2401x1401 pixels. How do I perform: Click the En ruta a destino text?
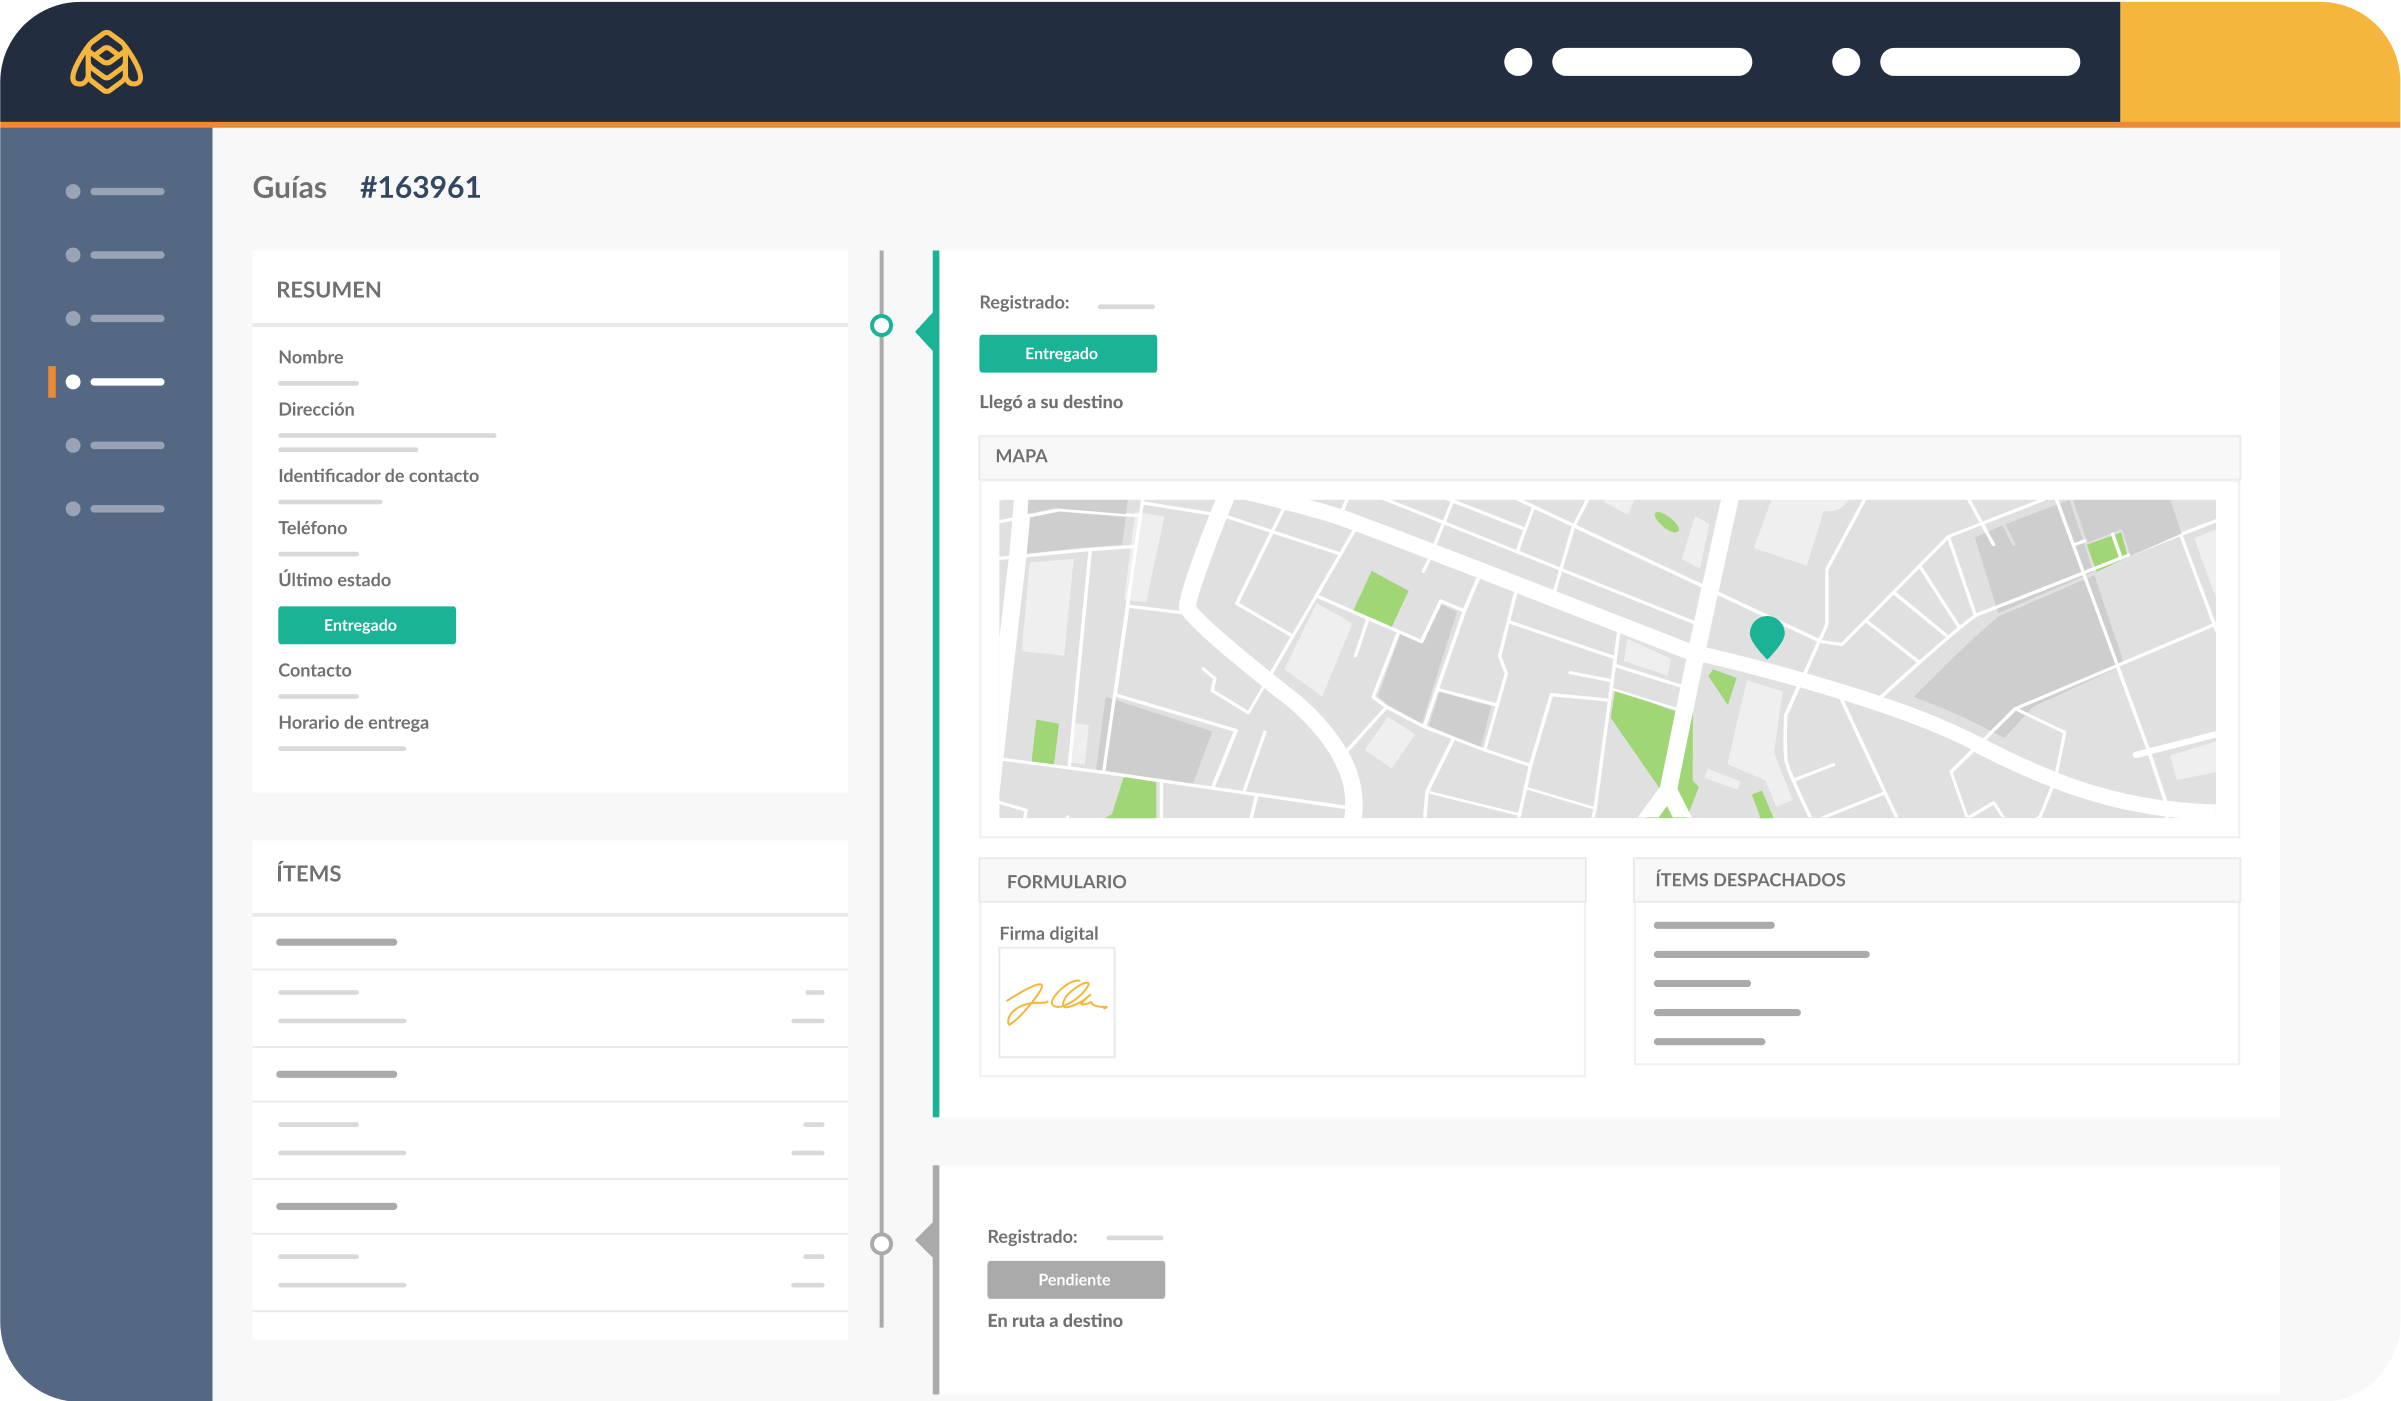[x=1055, y=1321]
